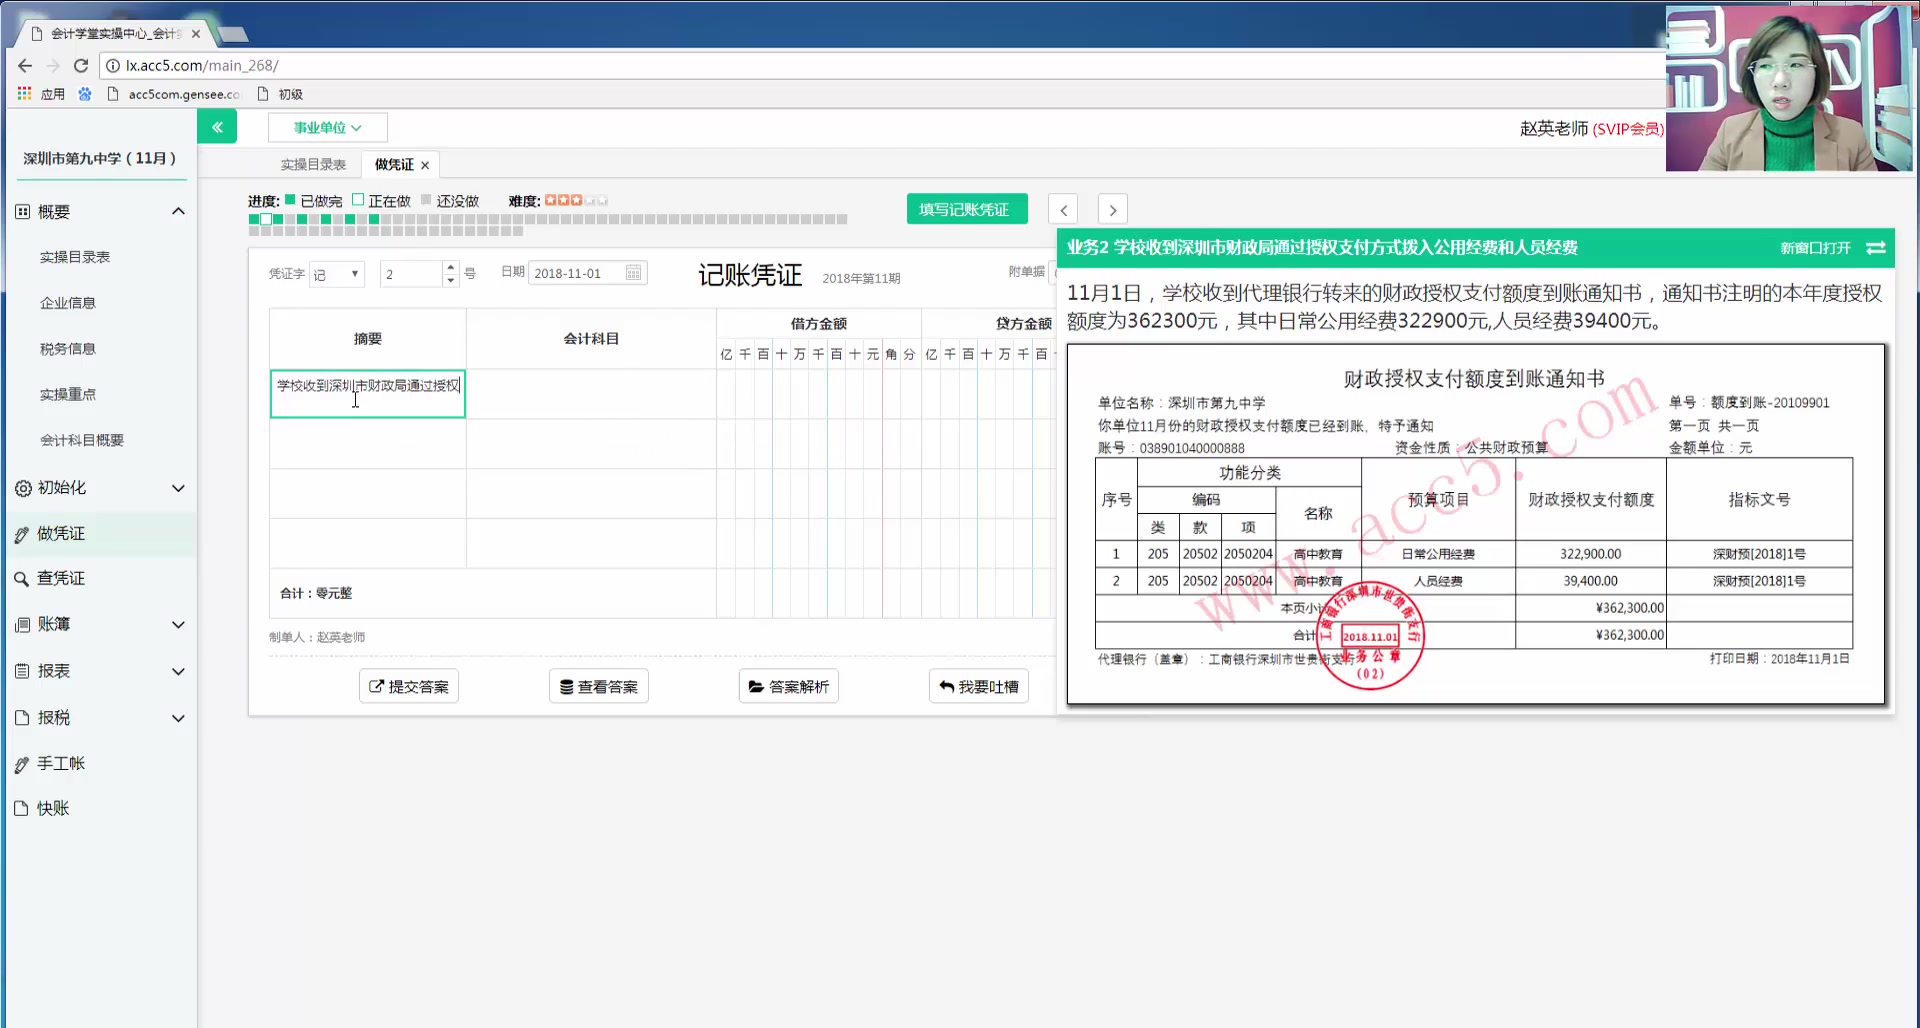Collapse the sidebar using the « icon
Screen dimensions: 1920x1028
217,126
